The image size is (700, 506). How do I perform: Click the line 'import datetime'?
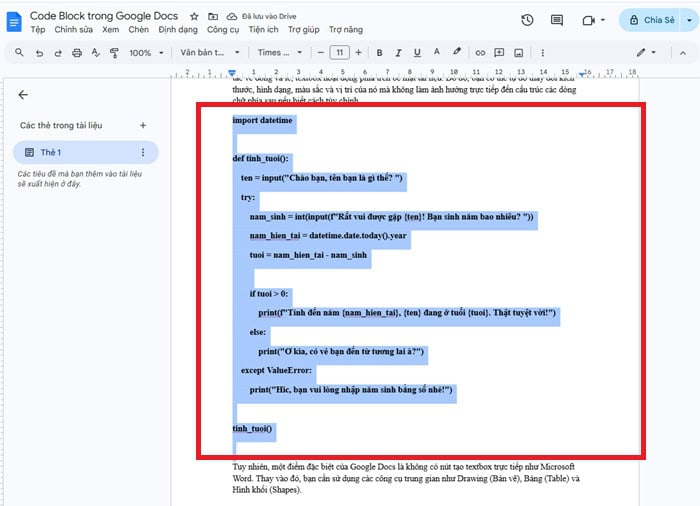click(x=262, y=120)
